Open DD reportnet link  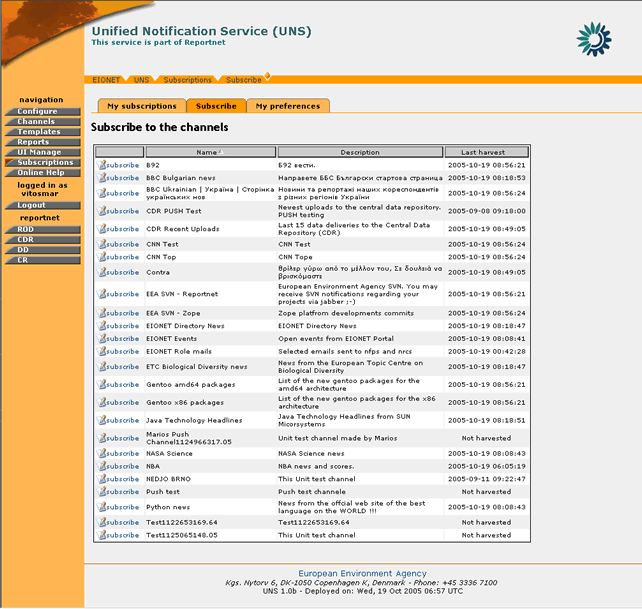pos(43,250)
